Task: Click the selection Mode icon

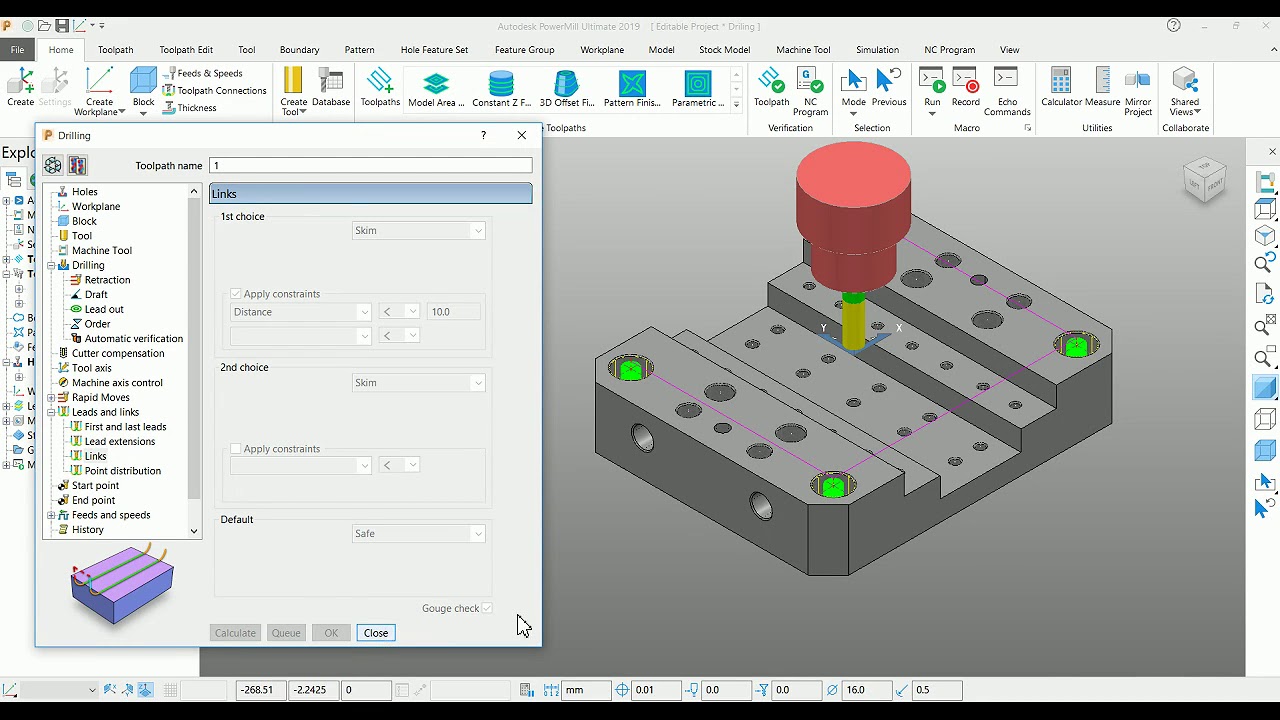Action: tap(854, 91)
